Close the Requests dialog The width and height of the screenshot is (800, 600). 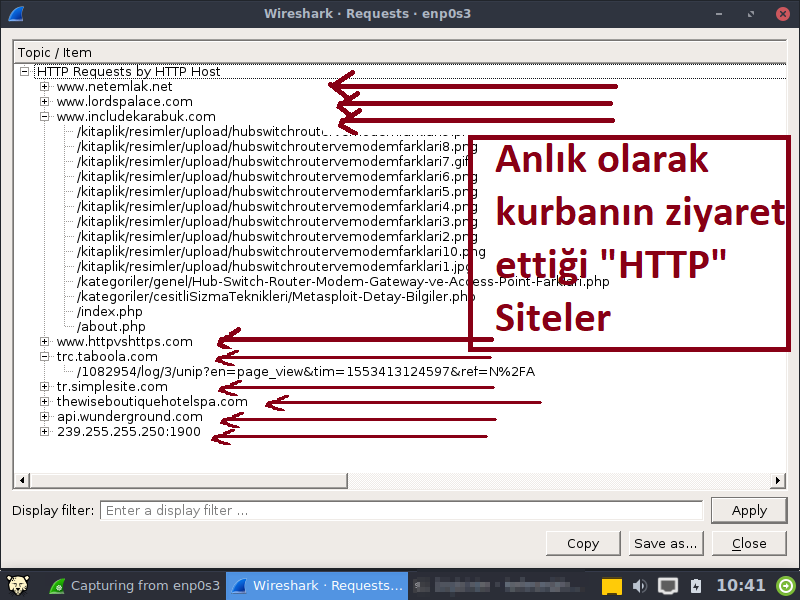click(x=749, y=543)
